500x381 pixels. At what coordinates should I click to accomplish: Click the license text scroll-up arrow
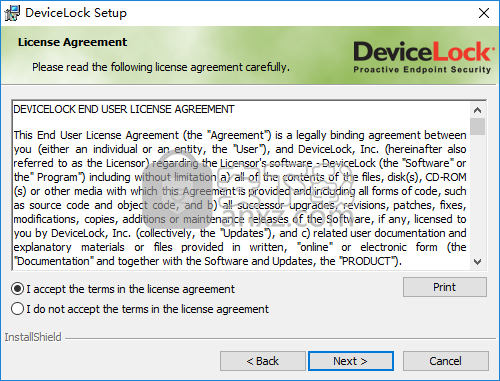tap(477, 110)
